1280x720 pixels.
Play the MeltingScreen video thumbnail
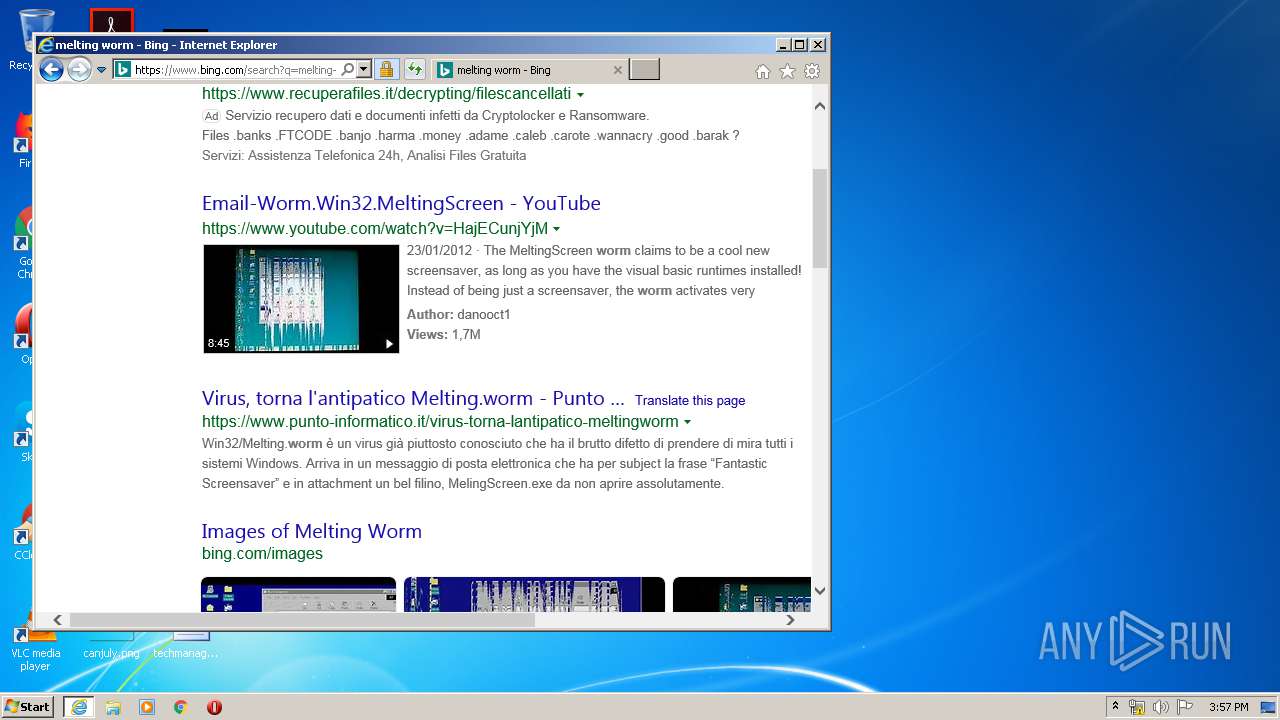coord(301,299)
